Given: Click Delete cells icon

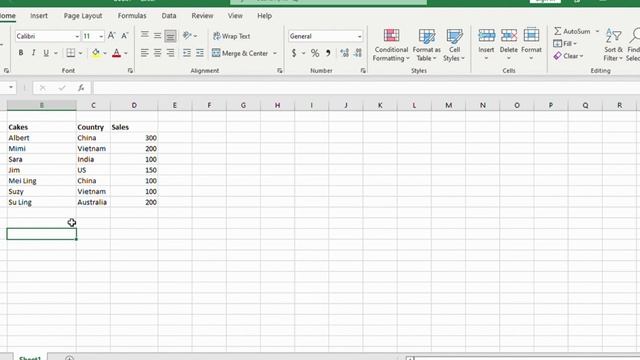Looking at the screenshot, I should point(509,36).
